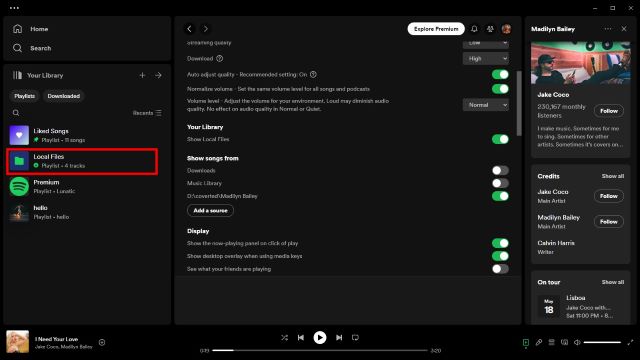This screenshot has width=640, height=360.
Task: Filter library by Downloaded chip
Action: click(64, 96)
